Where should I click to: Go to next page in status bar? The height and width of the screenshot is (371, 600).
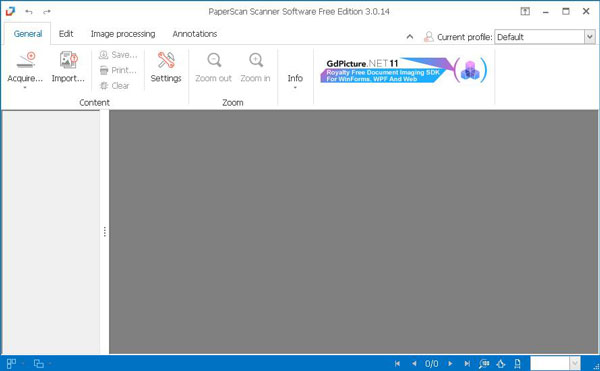pos(450,364)
